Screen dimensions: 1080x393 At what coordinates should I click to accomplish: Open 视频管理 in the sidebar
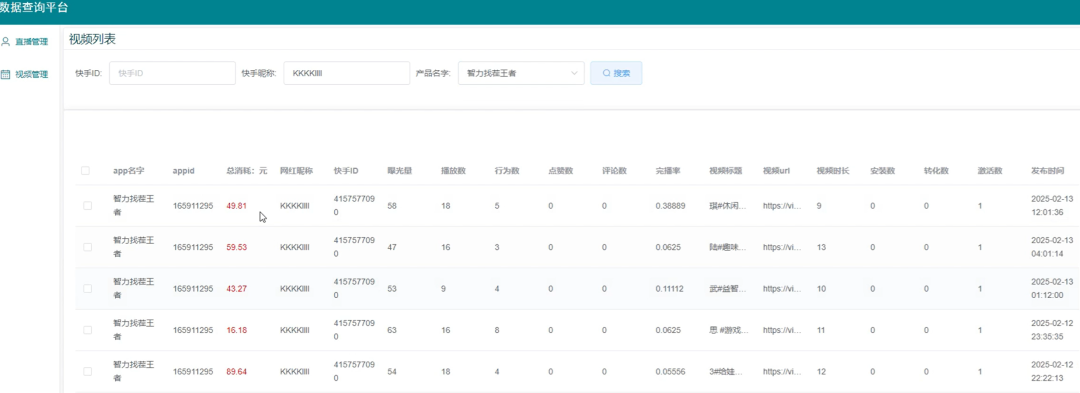coord(31,74)
